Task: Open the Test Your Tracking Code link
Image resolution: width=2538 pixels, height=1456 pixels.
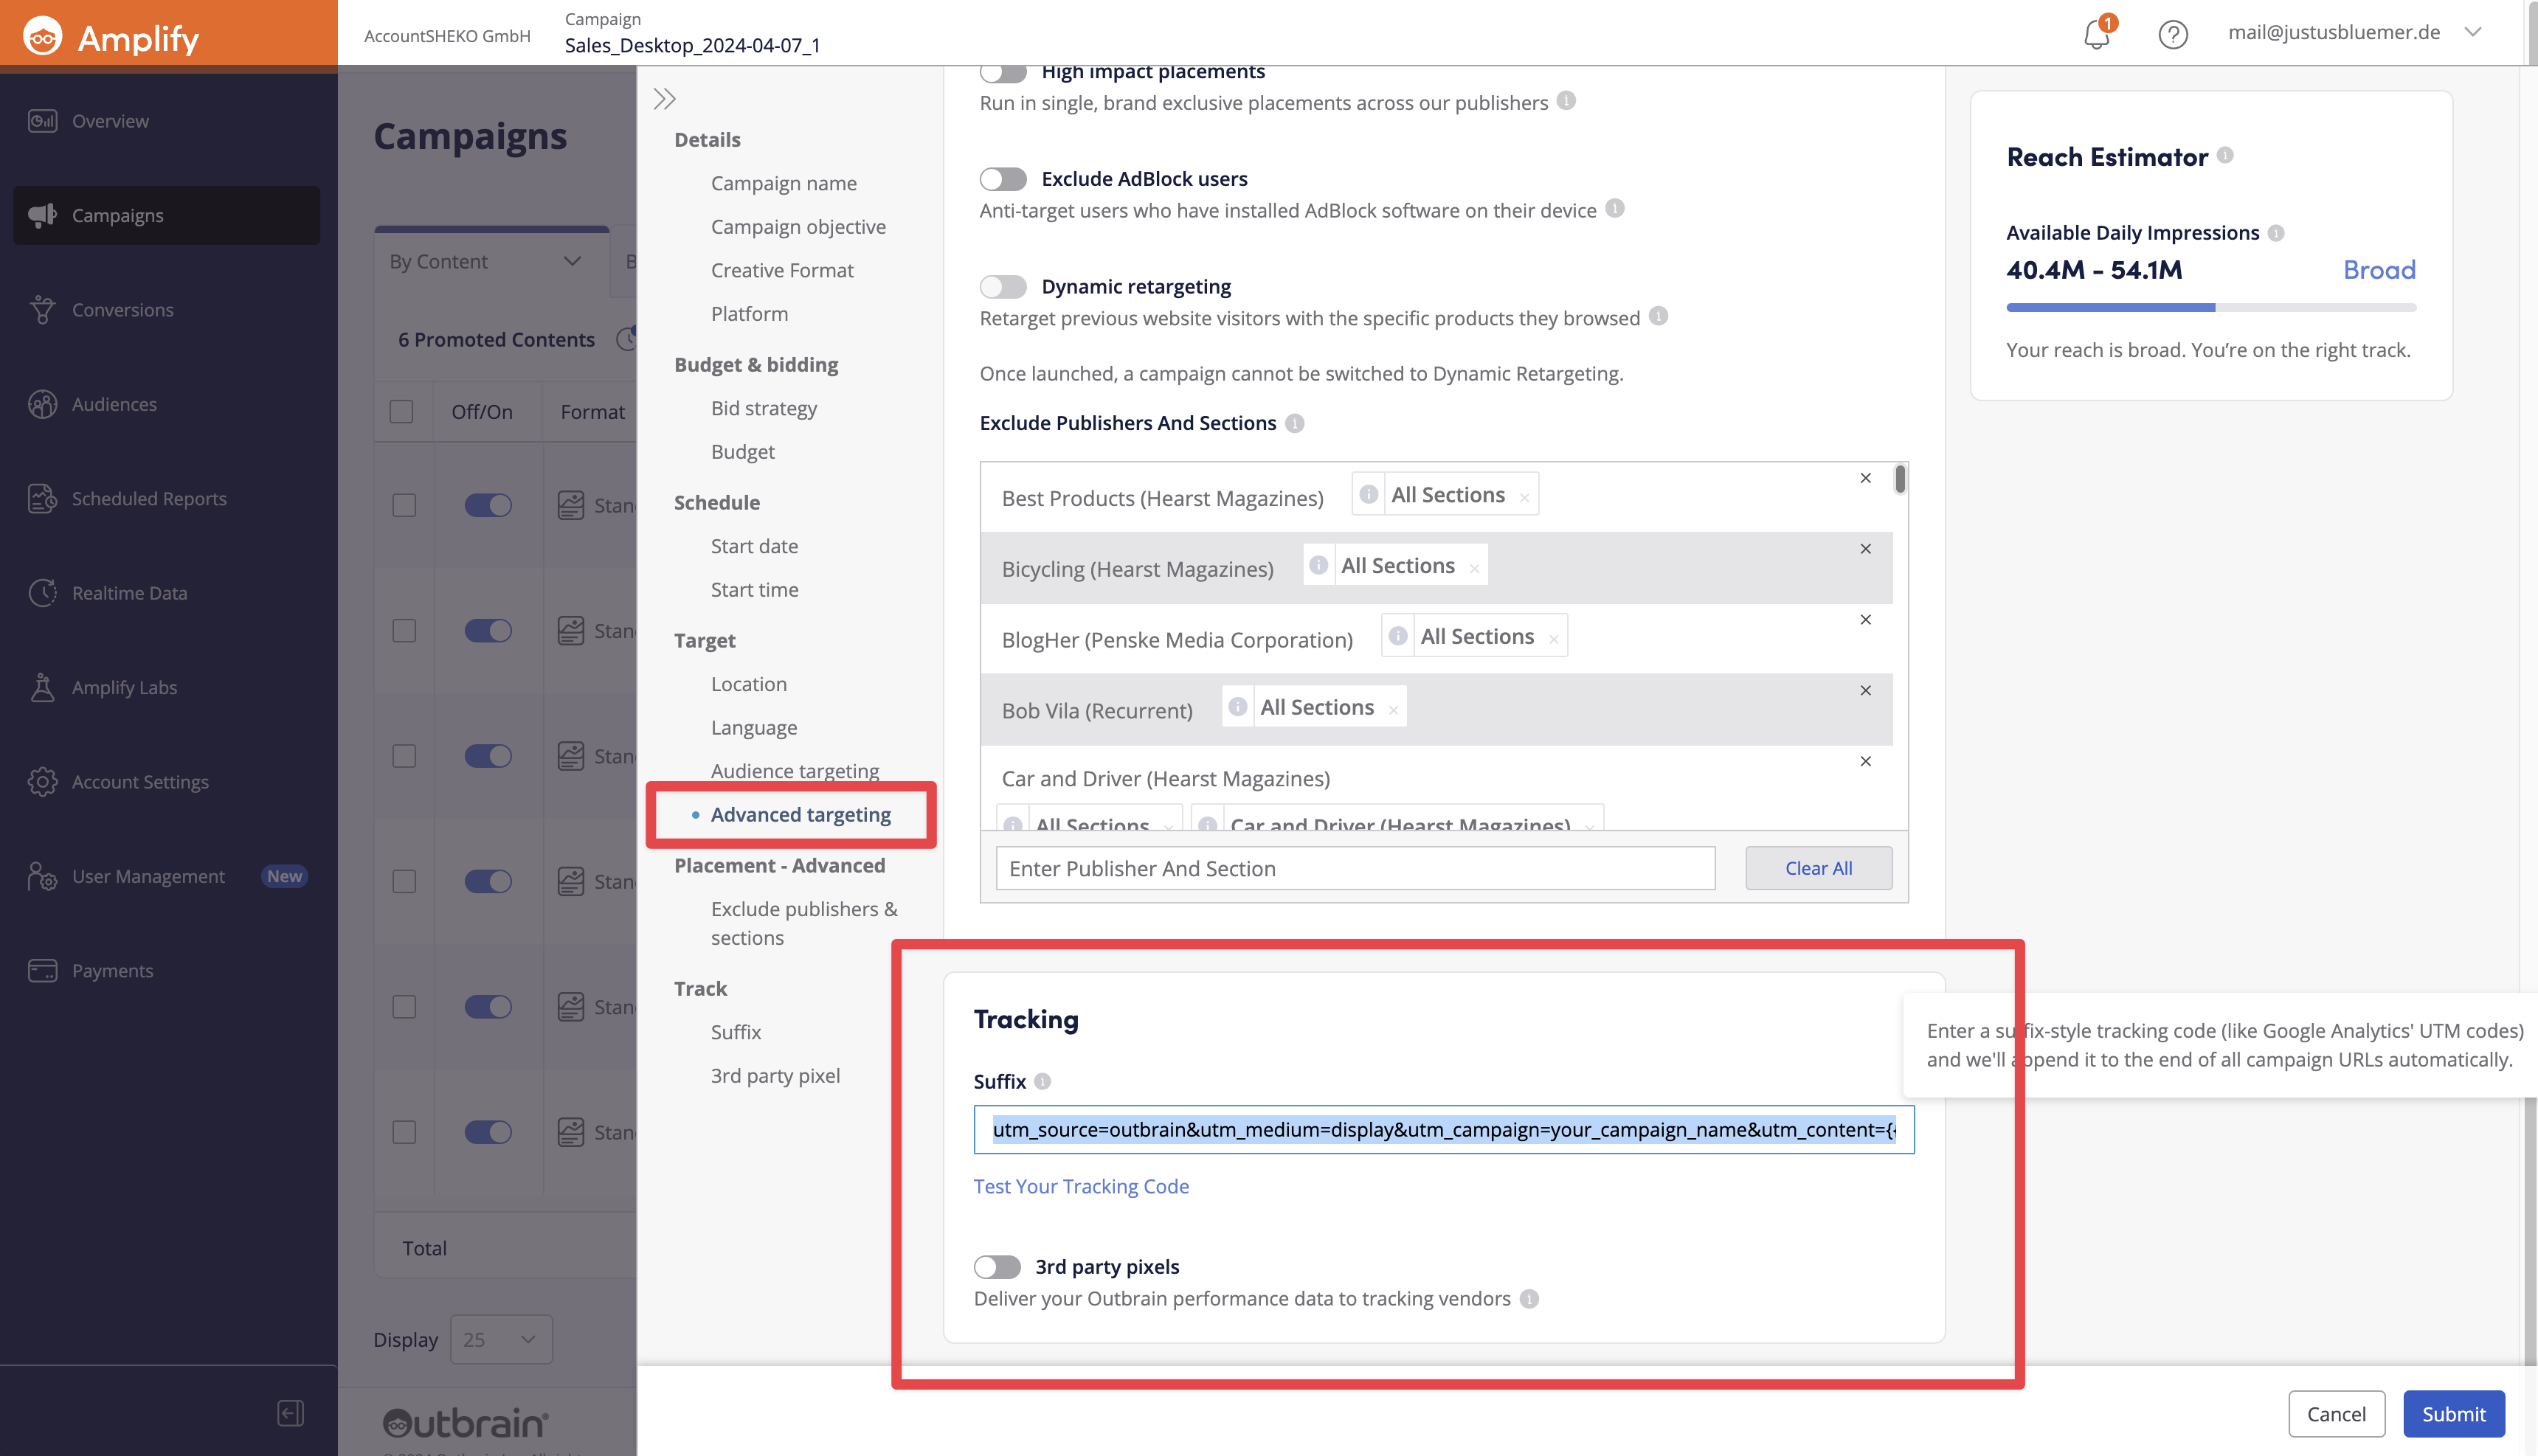Action: [1081, 1186]
